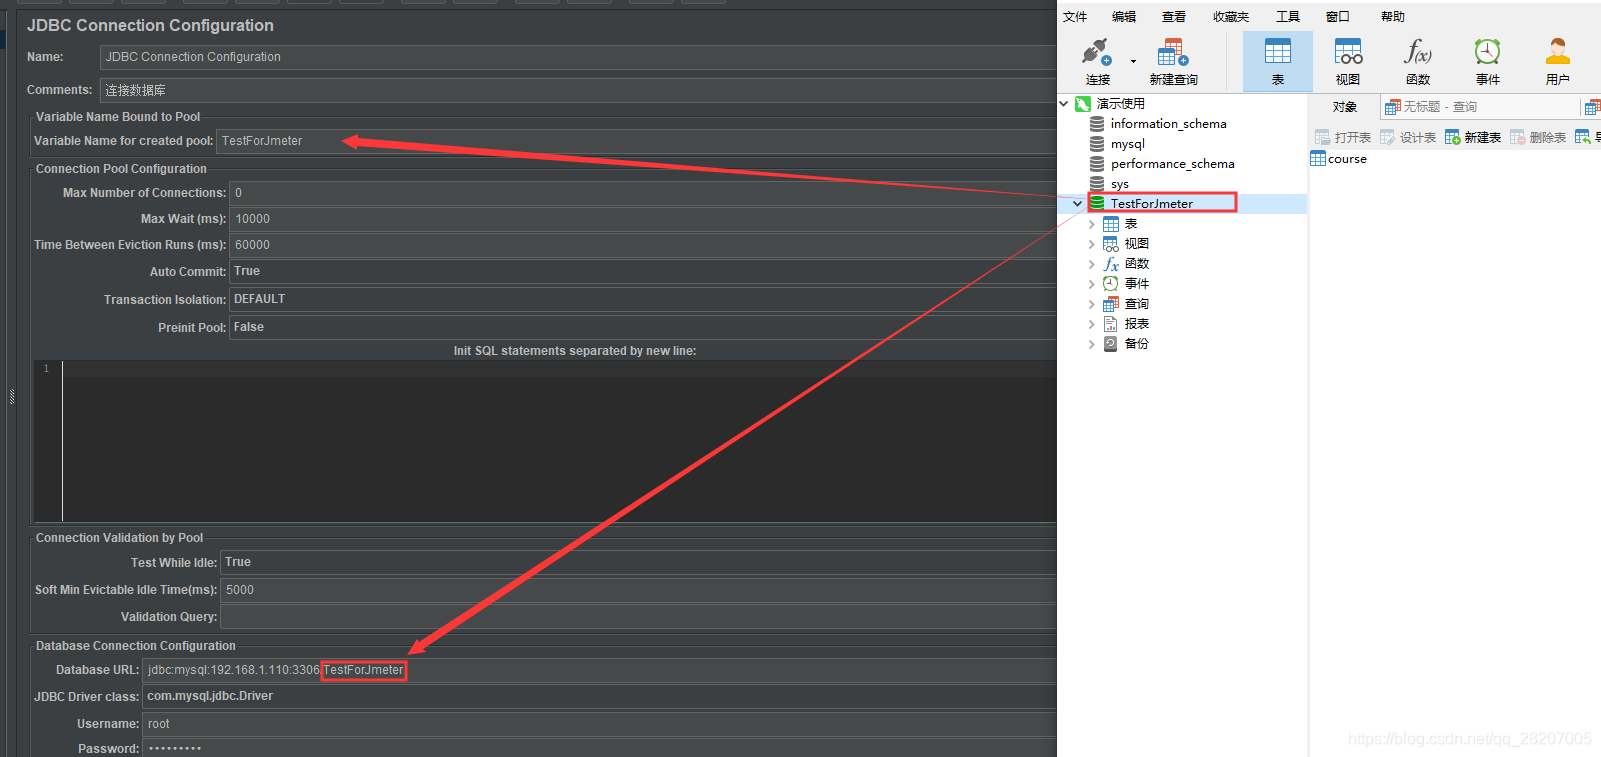Open the 窗口 window menu
The width and height of the screenshot is (1601, 757).
coord(1338,17)
